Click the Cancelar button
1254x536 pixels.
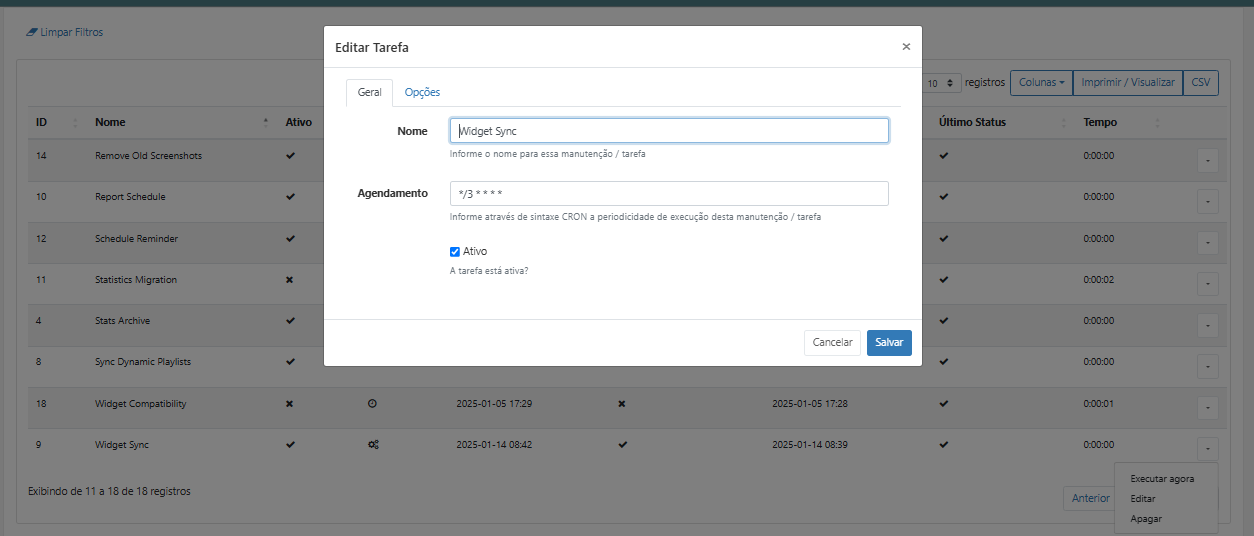point(832,342)
